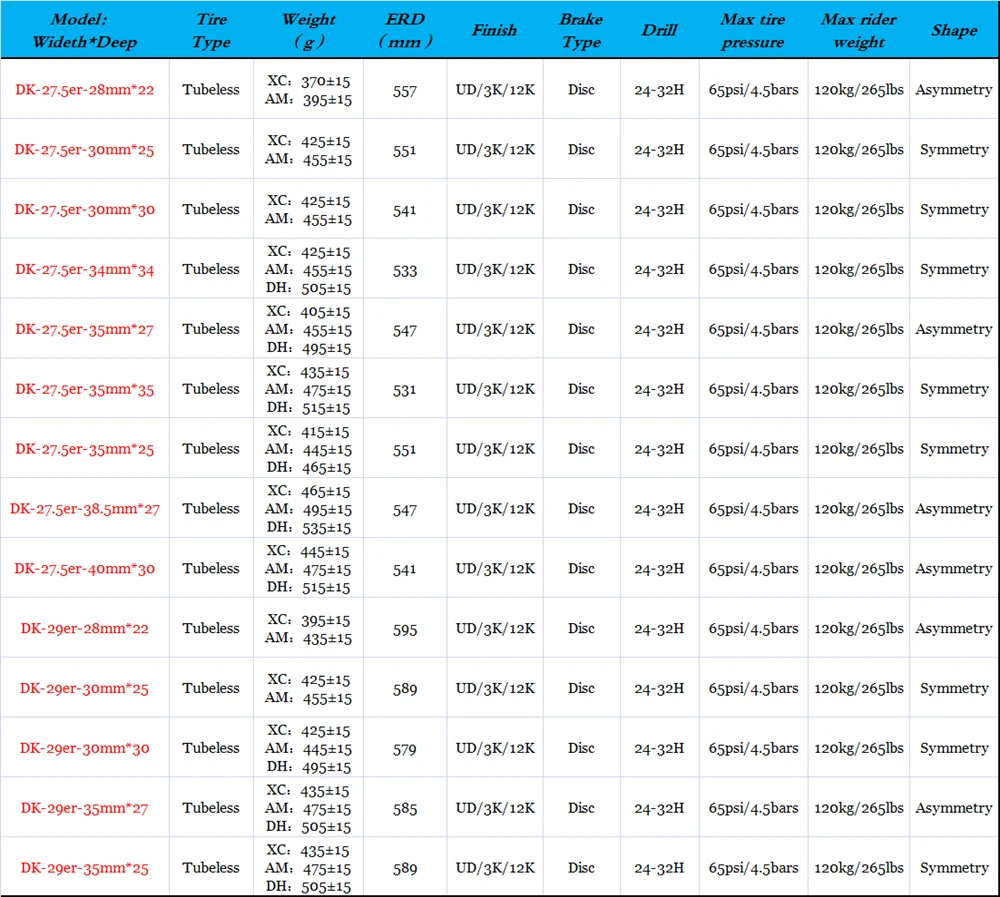Select the ERD (mm) header cell
The height and width of the screenshot is (897, 1000).
[x=405, y=31]
